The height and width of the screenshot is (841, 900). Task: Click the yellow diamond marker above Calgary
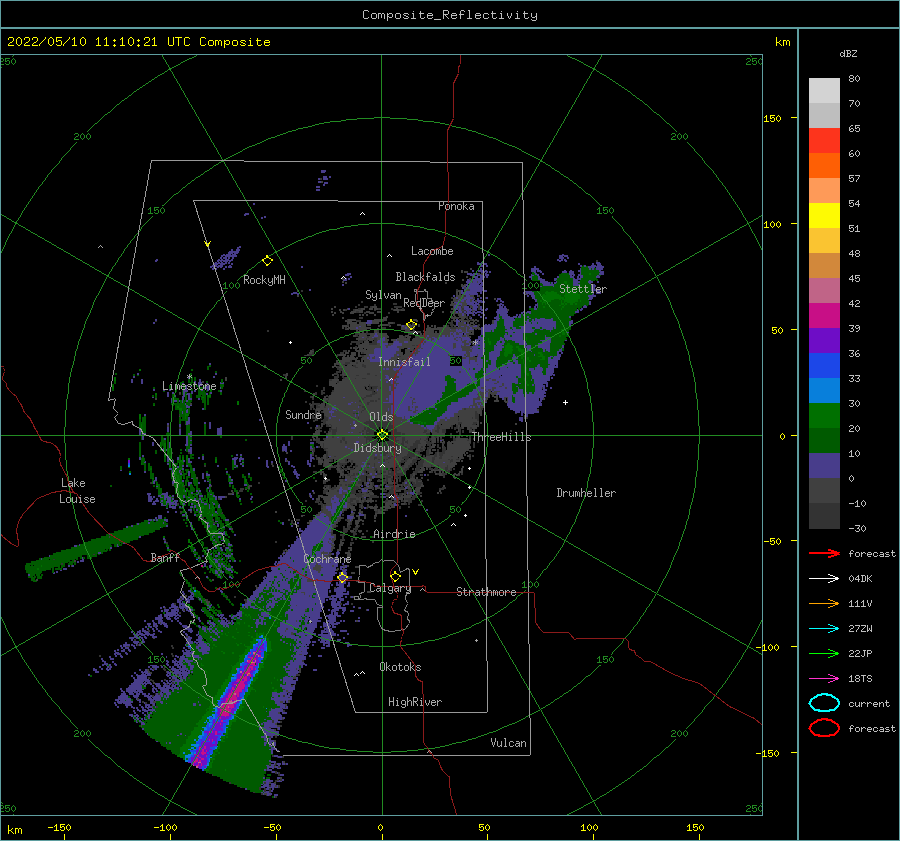click(x=395, y=576)
